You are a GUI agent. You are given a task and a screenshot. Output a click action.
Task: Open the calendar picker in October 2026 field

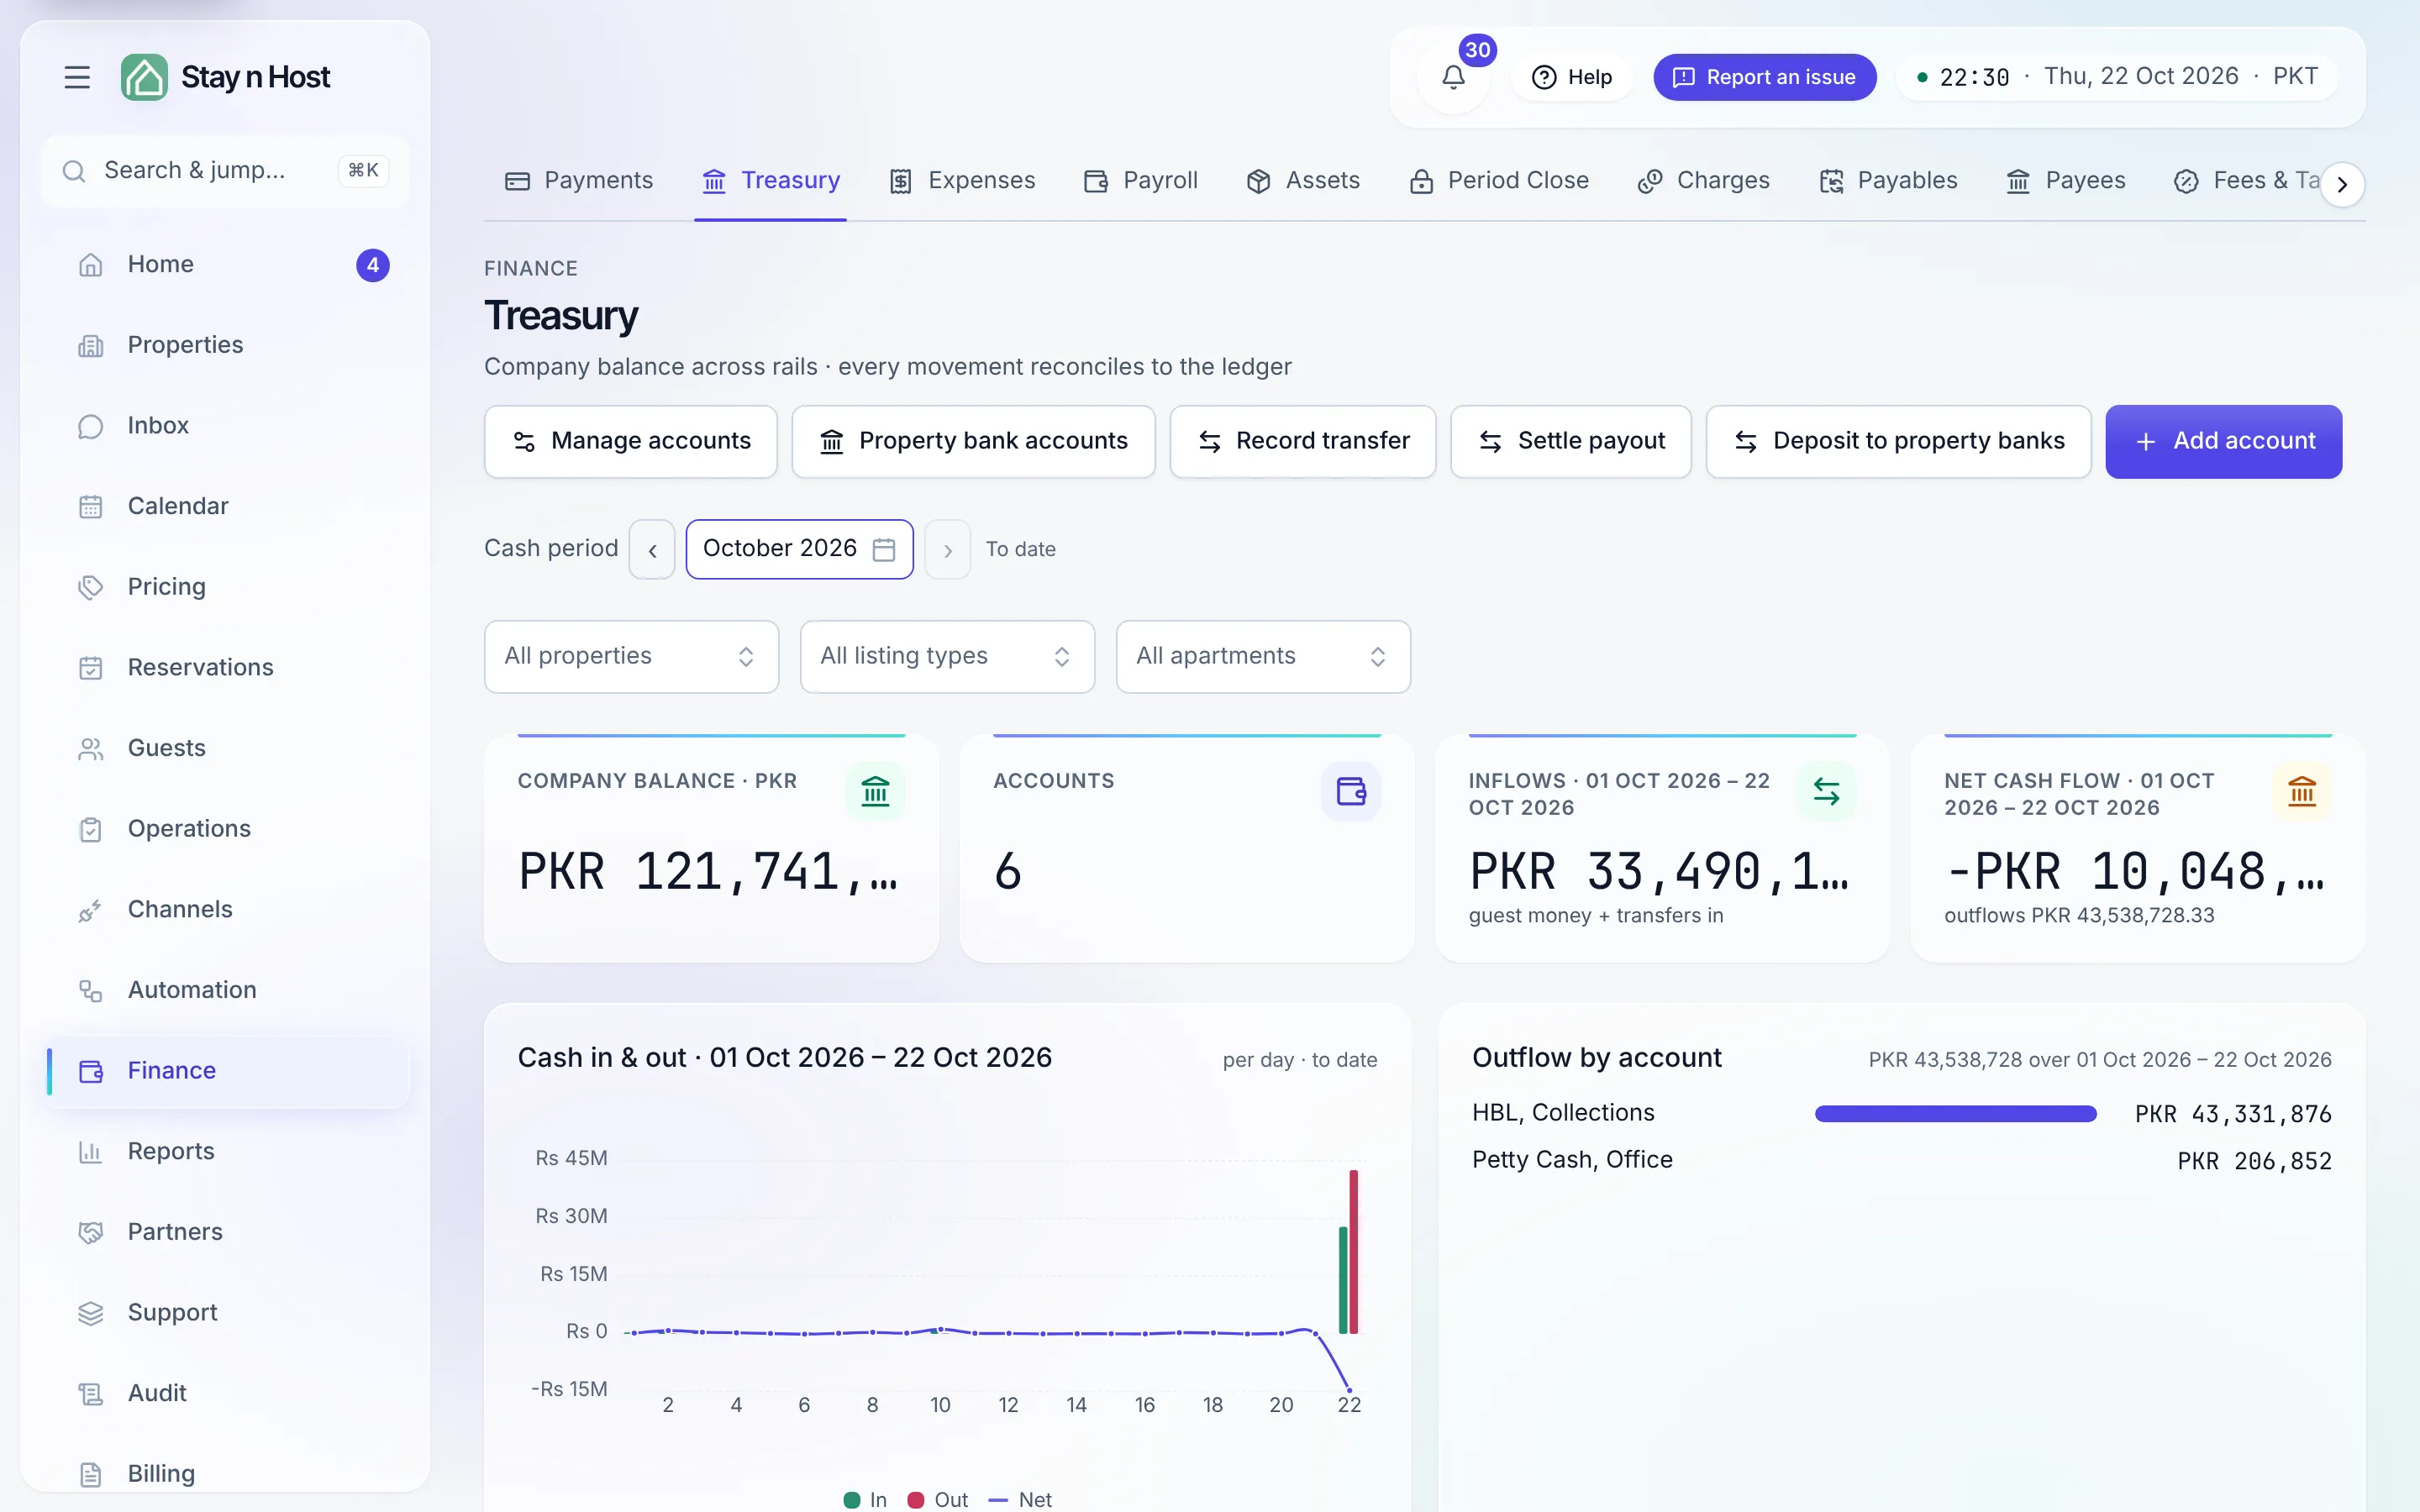[884, 549]
